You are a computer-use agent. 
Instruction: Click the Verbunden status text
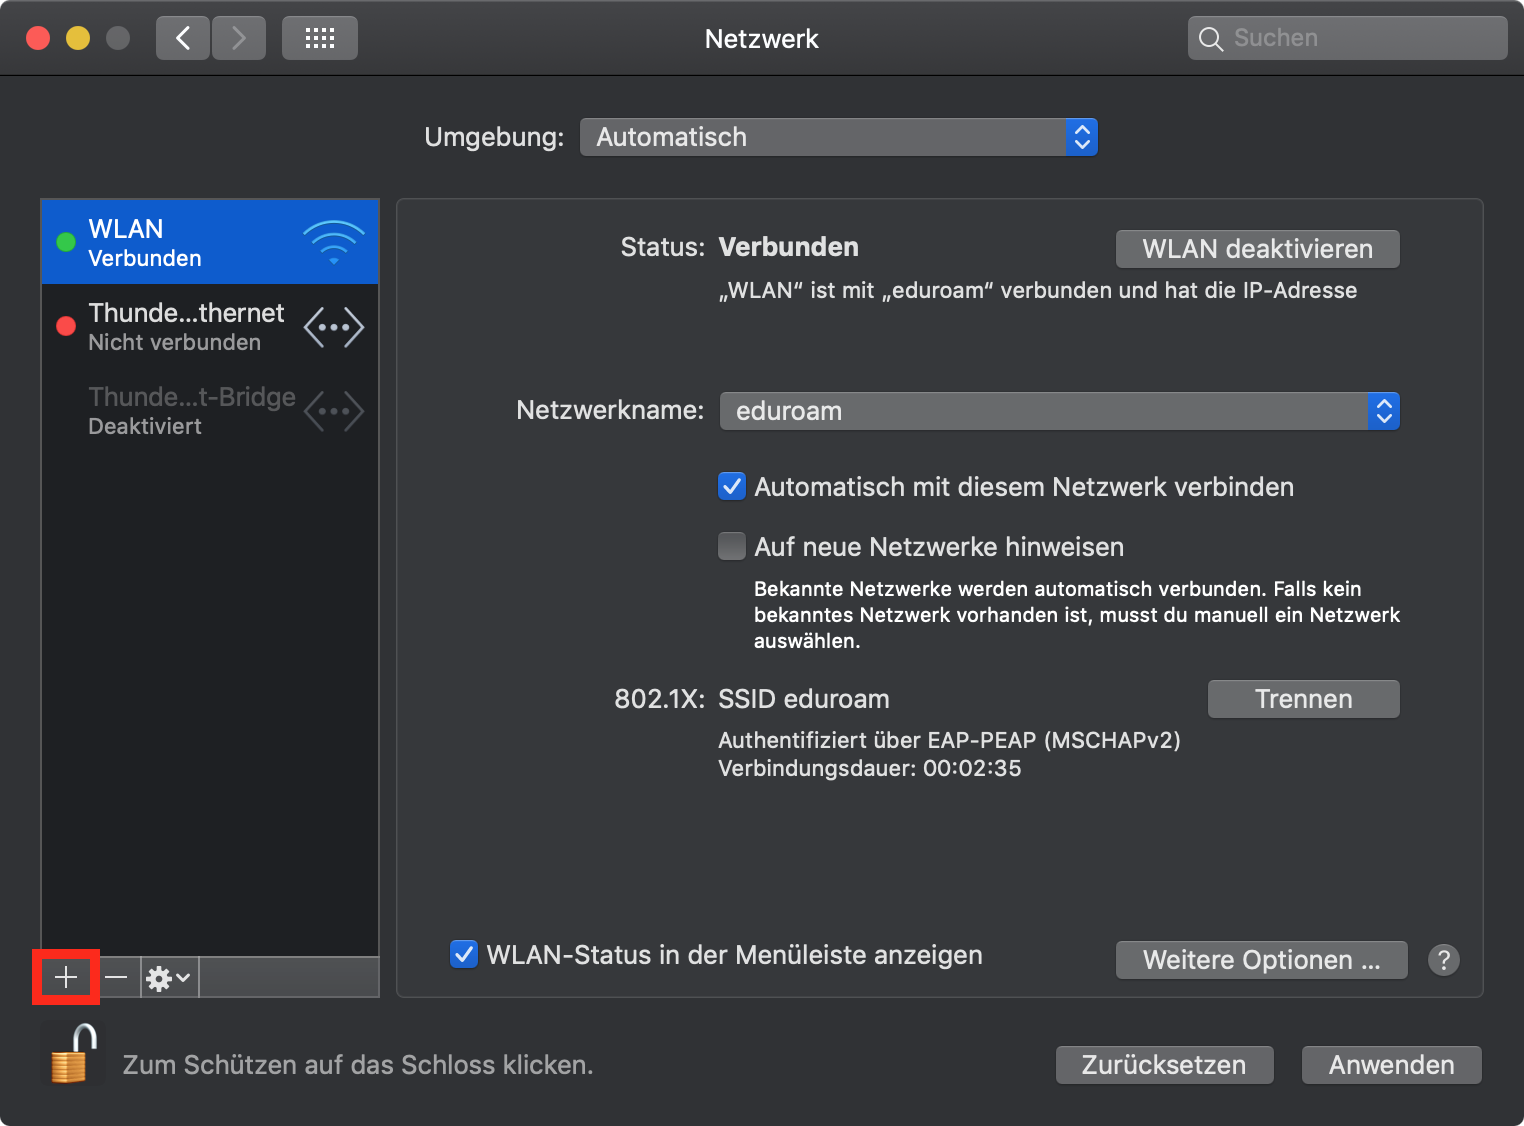coord(789,247)
